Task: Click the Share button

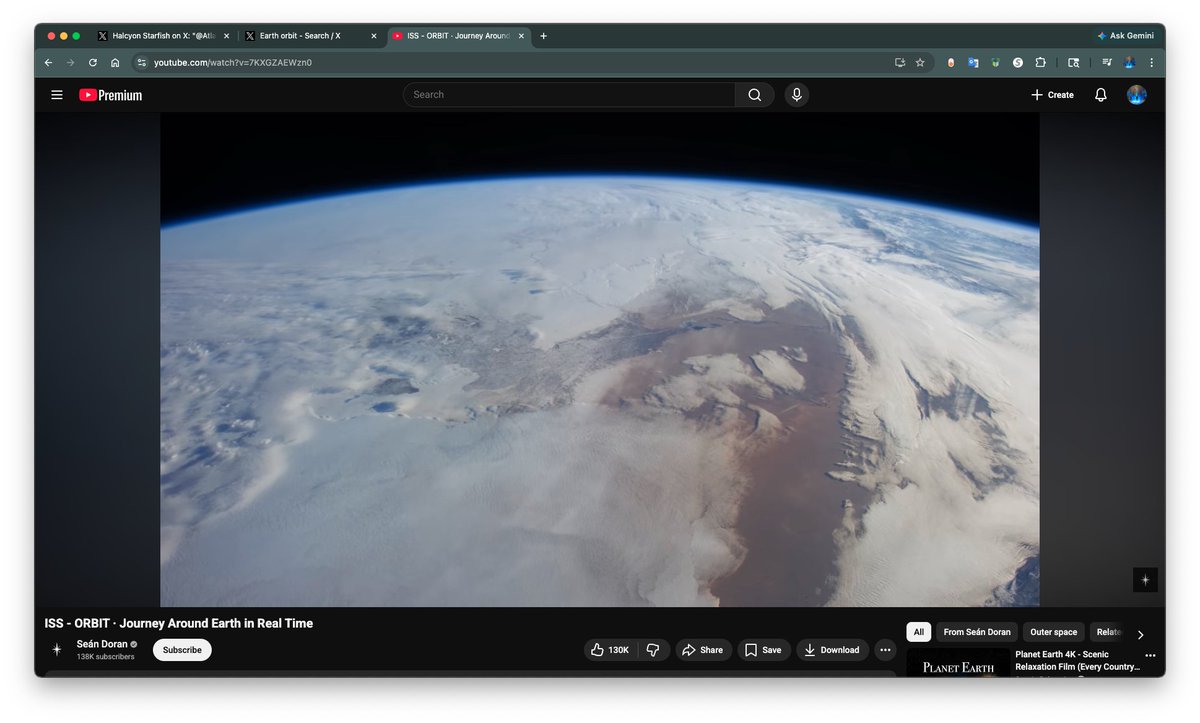Action: point(703,650)
